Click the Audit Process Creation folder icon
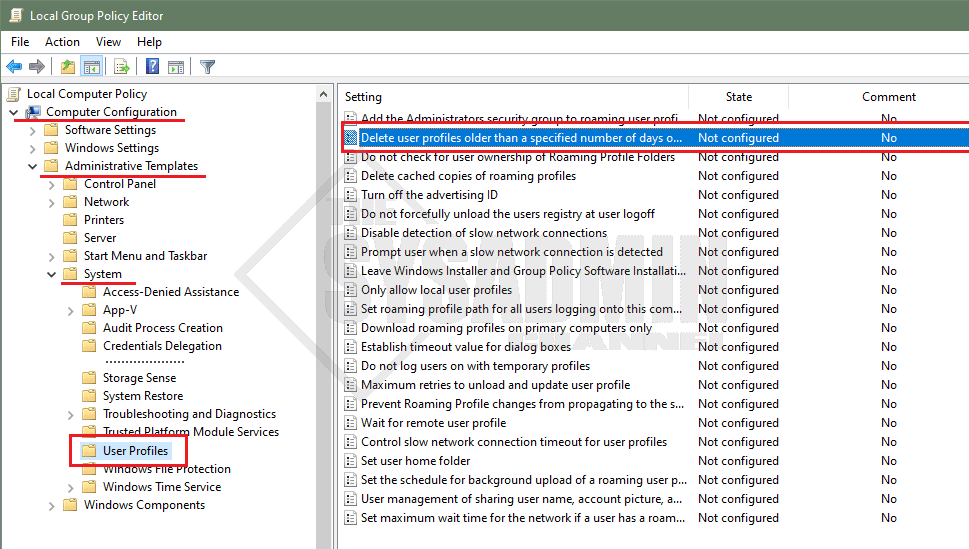Image resolution: width=969 pixels, height=549 pixels. pos(90,328)
